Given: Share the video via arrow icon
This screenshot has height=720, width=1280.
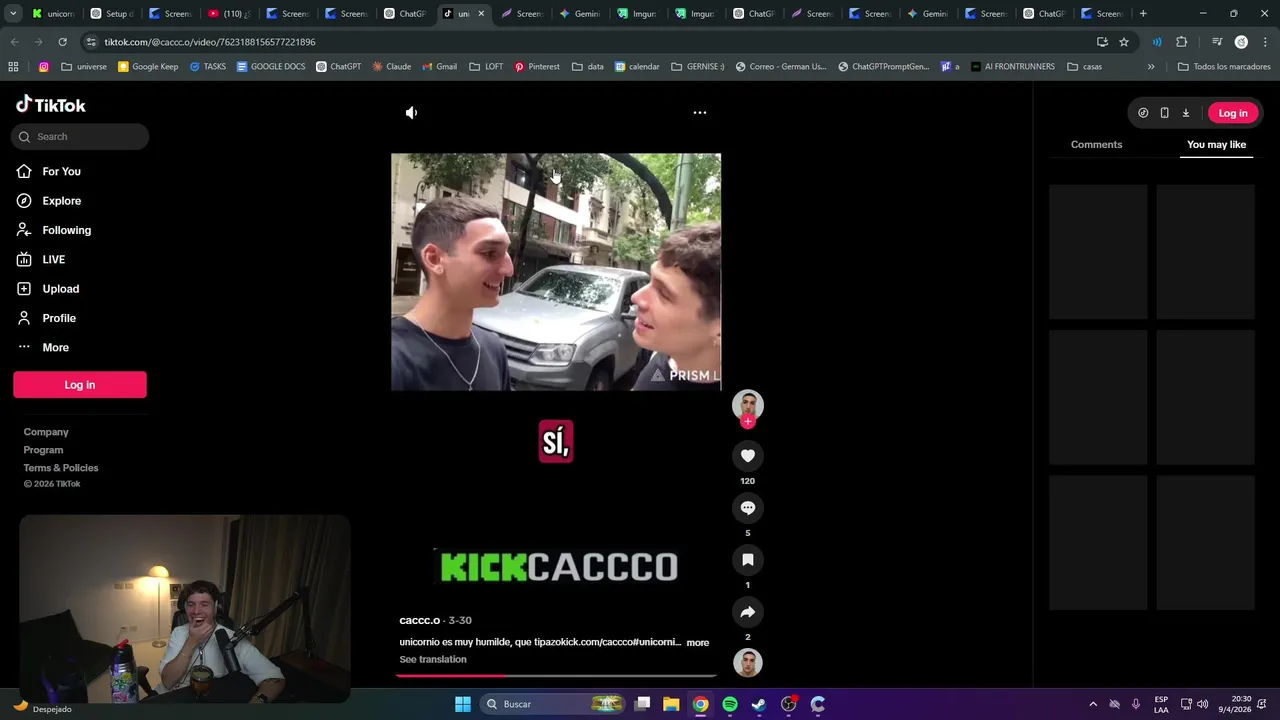Looking at the screenshot, I should point(747,612).
